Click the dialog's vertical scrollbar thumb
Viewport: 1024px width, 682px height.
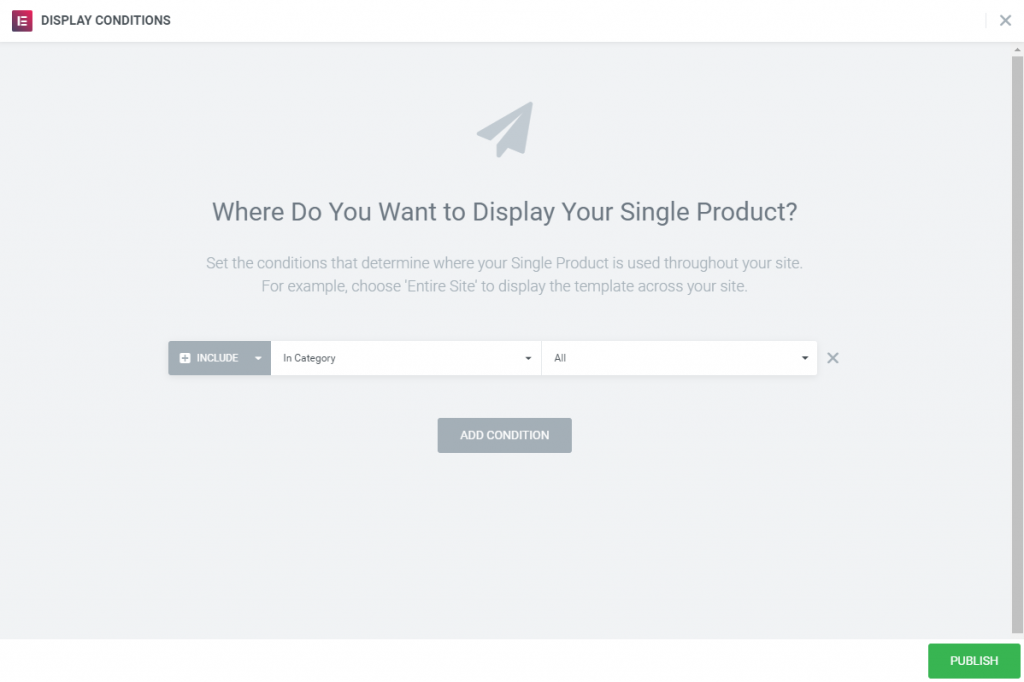(1018, 340)
